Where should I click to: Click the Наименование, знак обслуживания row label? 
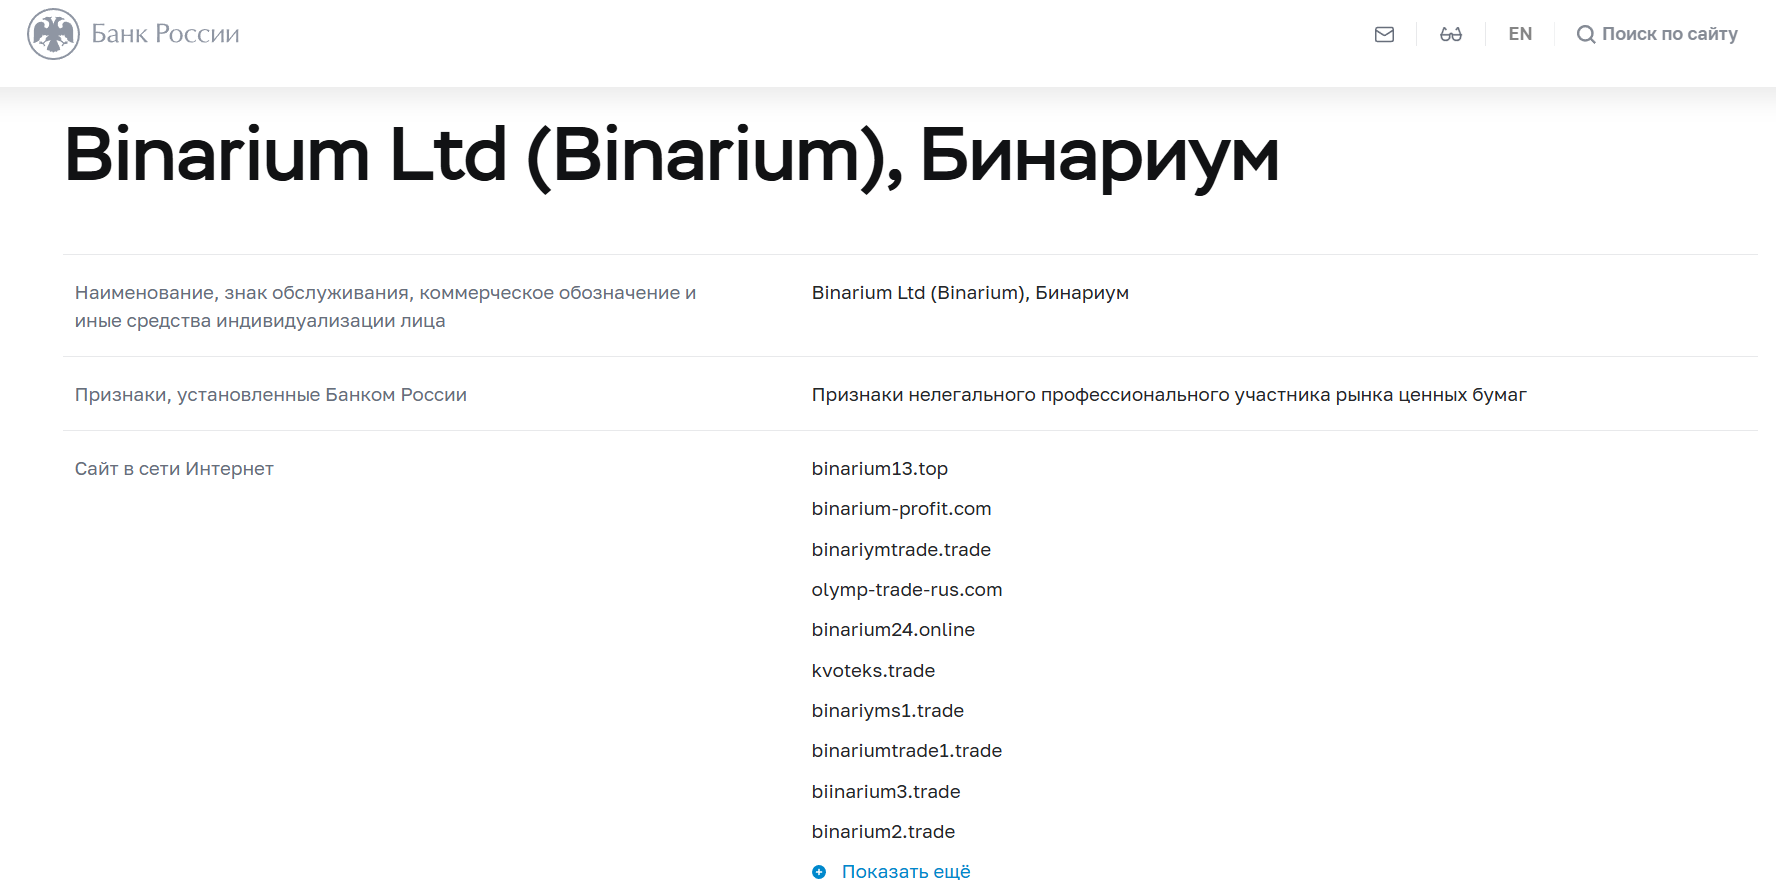385,307
